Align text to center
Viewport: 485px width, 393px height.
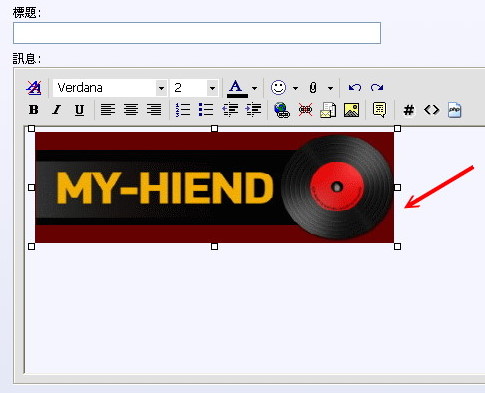(131, 110)
